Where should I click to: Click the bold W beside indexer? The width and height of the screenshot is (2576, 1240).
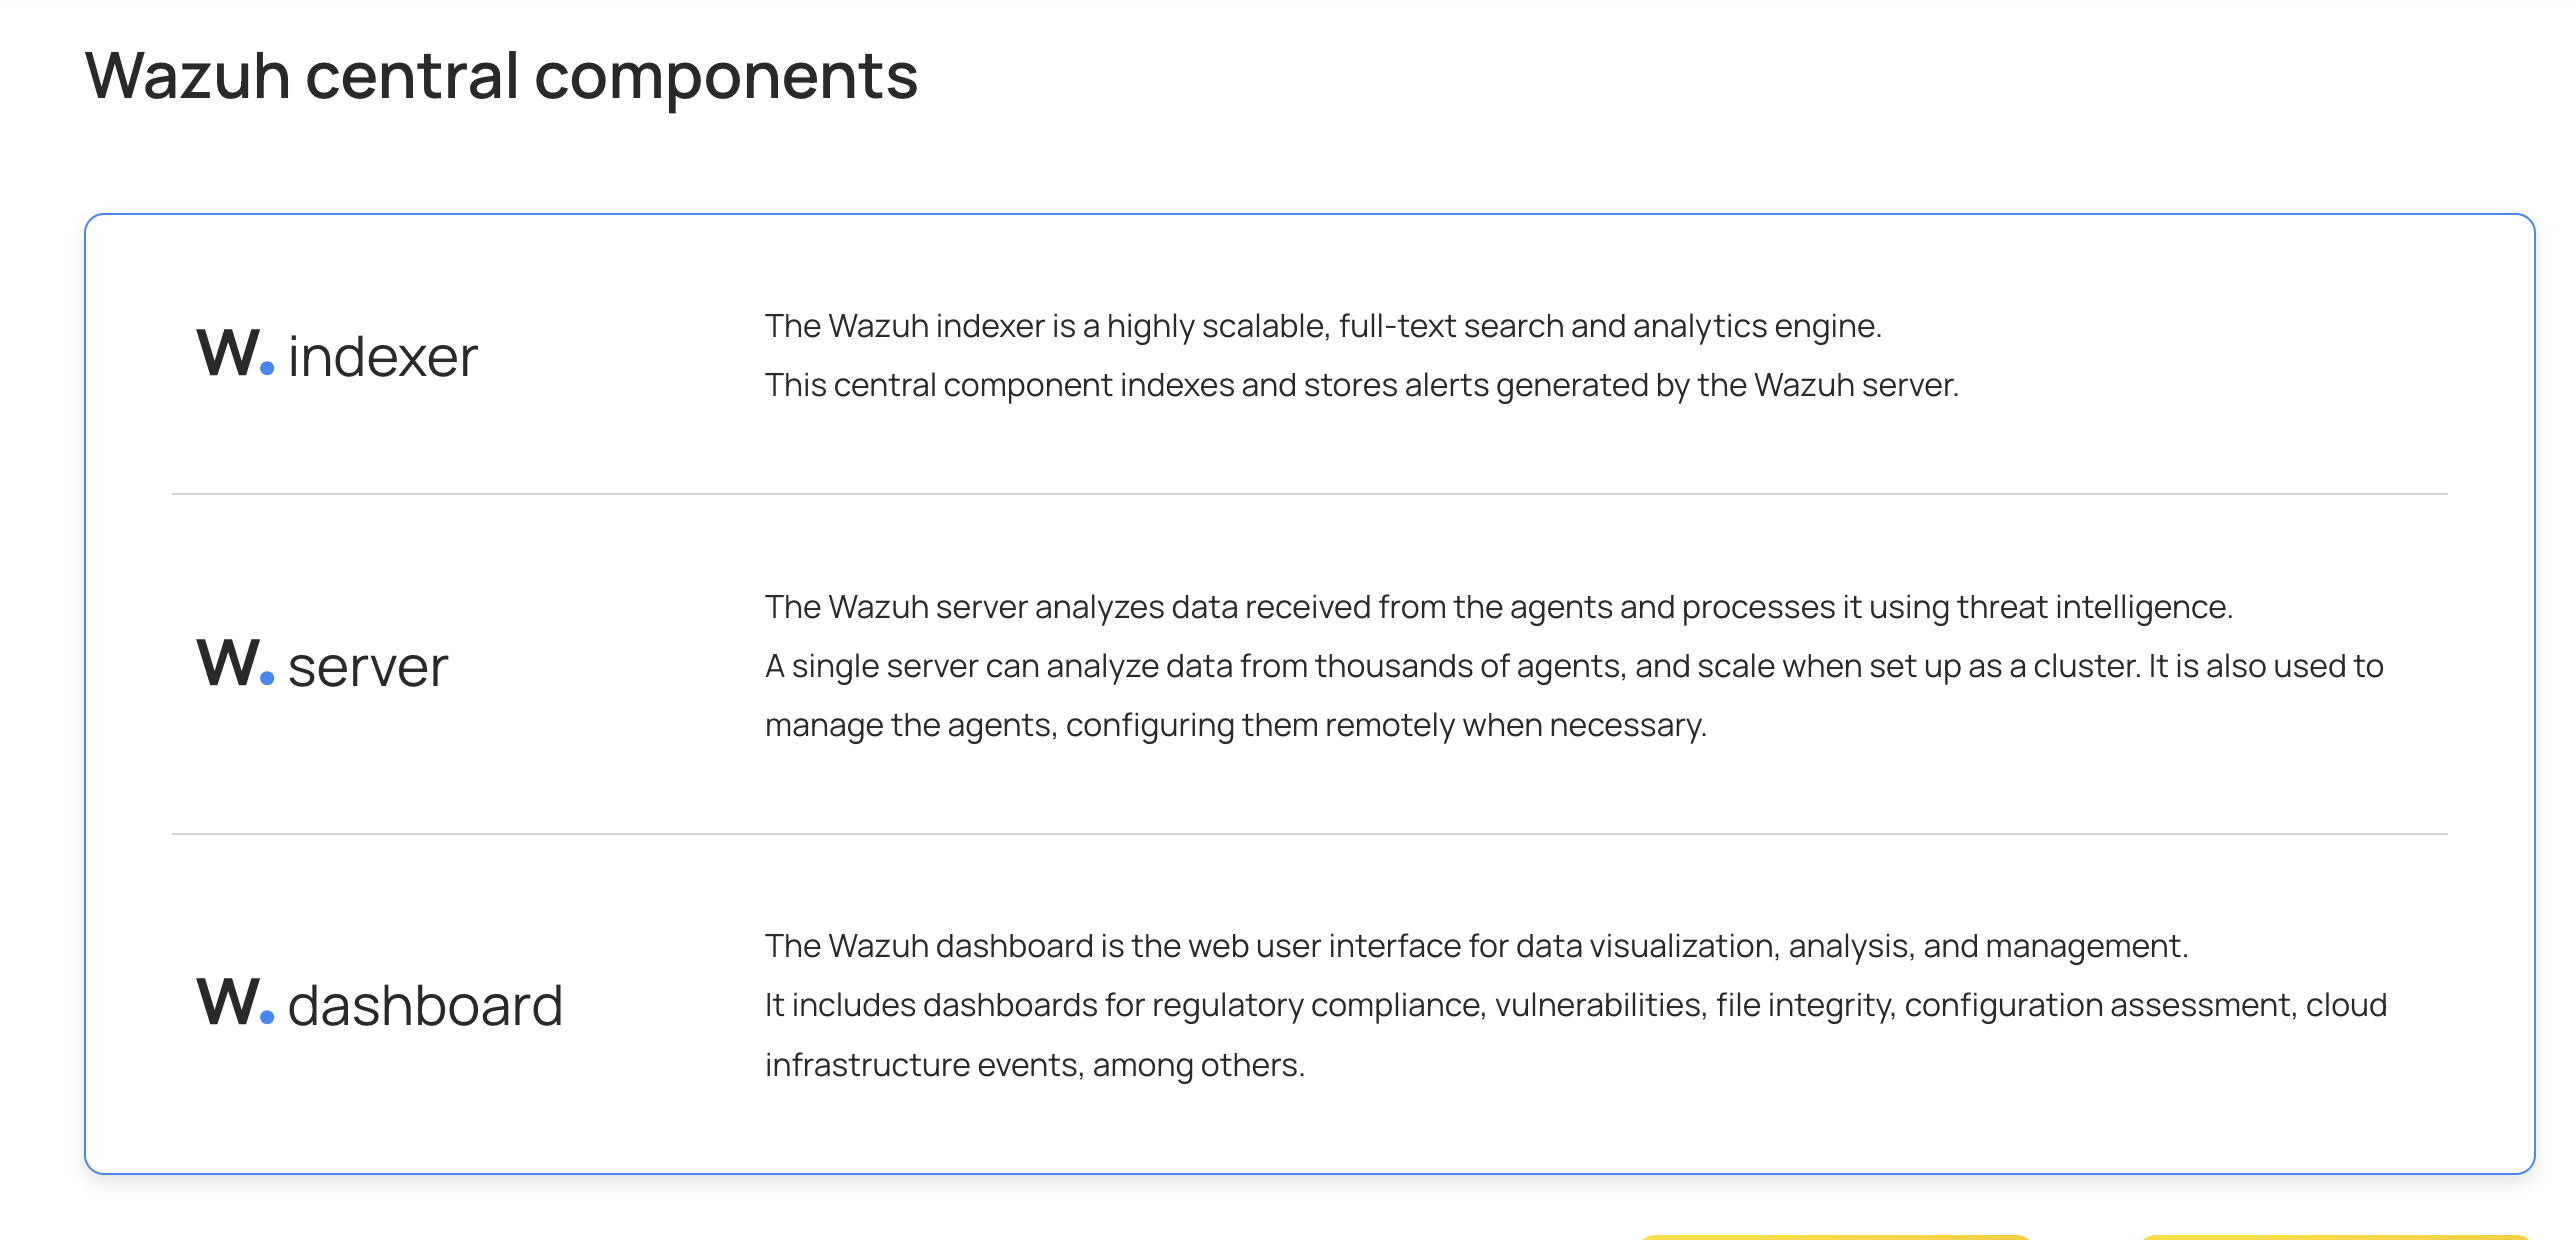coord(227,353)
